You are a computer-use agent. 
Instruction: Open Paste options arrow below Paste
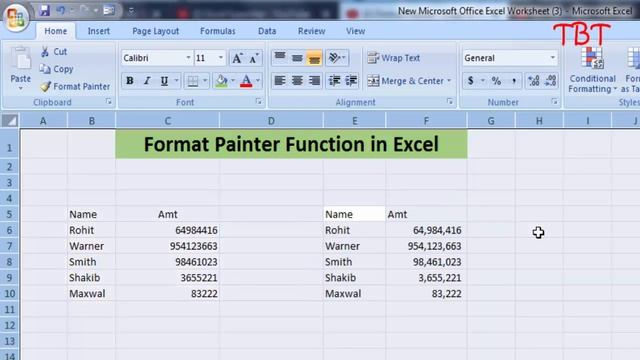click(x=20, y=88)
